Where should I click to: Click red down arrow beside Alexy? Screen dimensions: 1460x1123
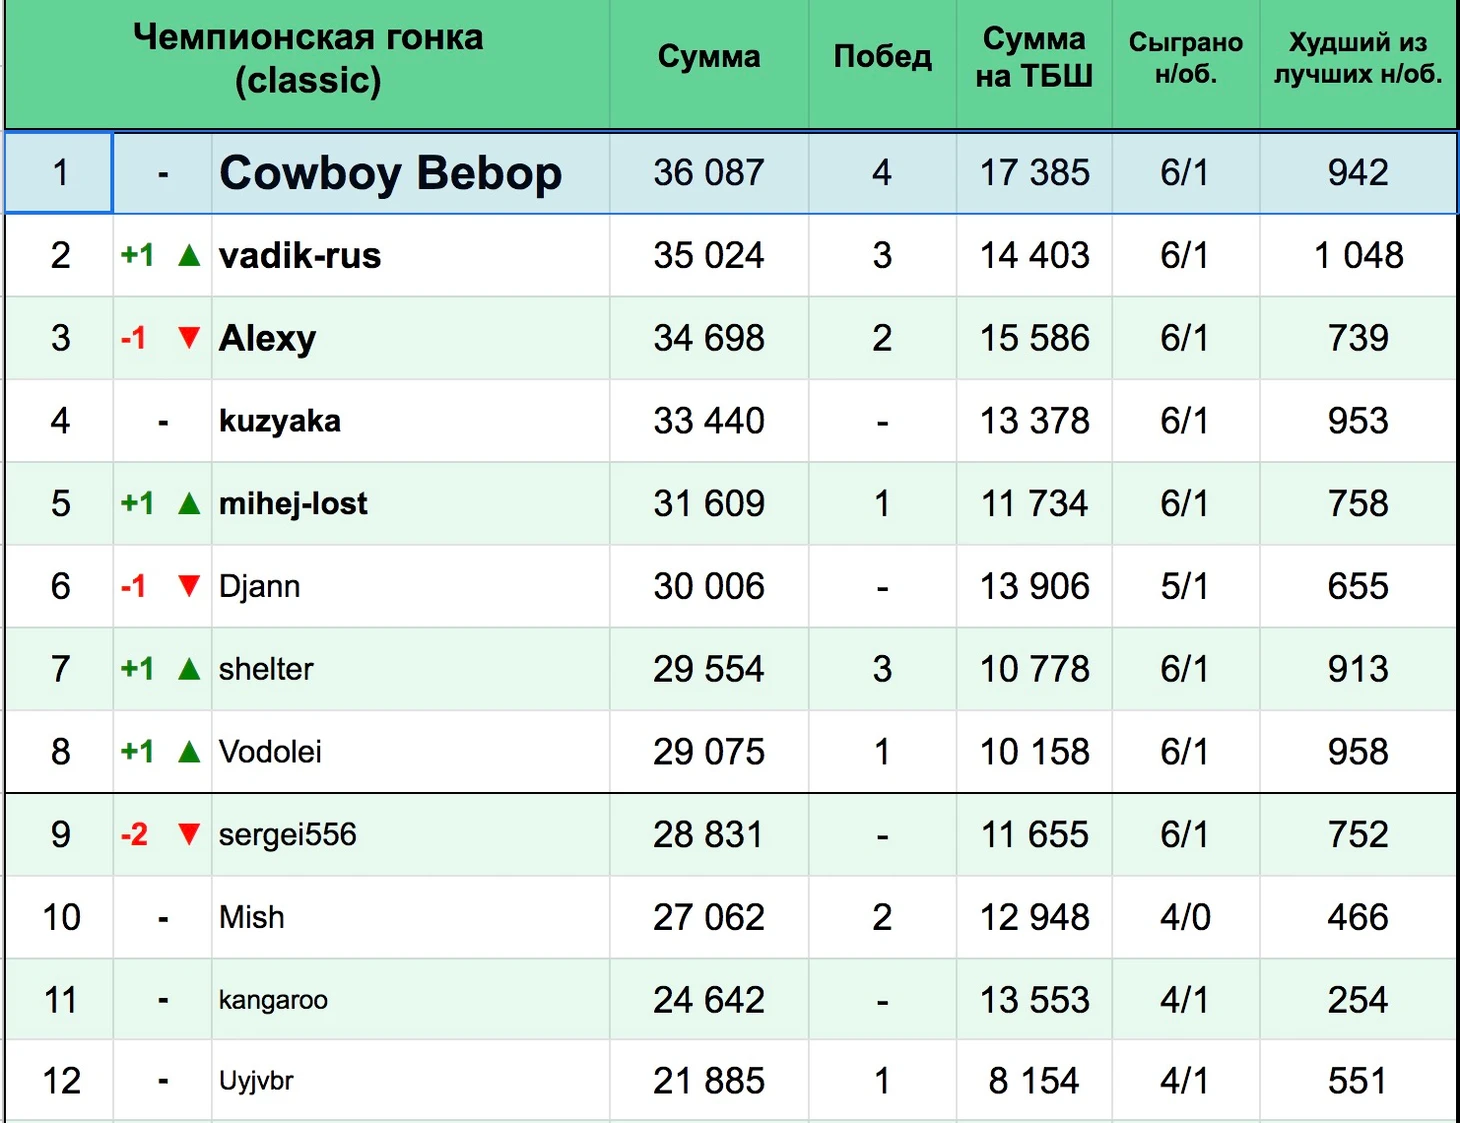(189, 338)
